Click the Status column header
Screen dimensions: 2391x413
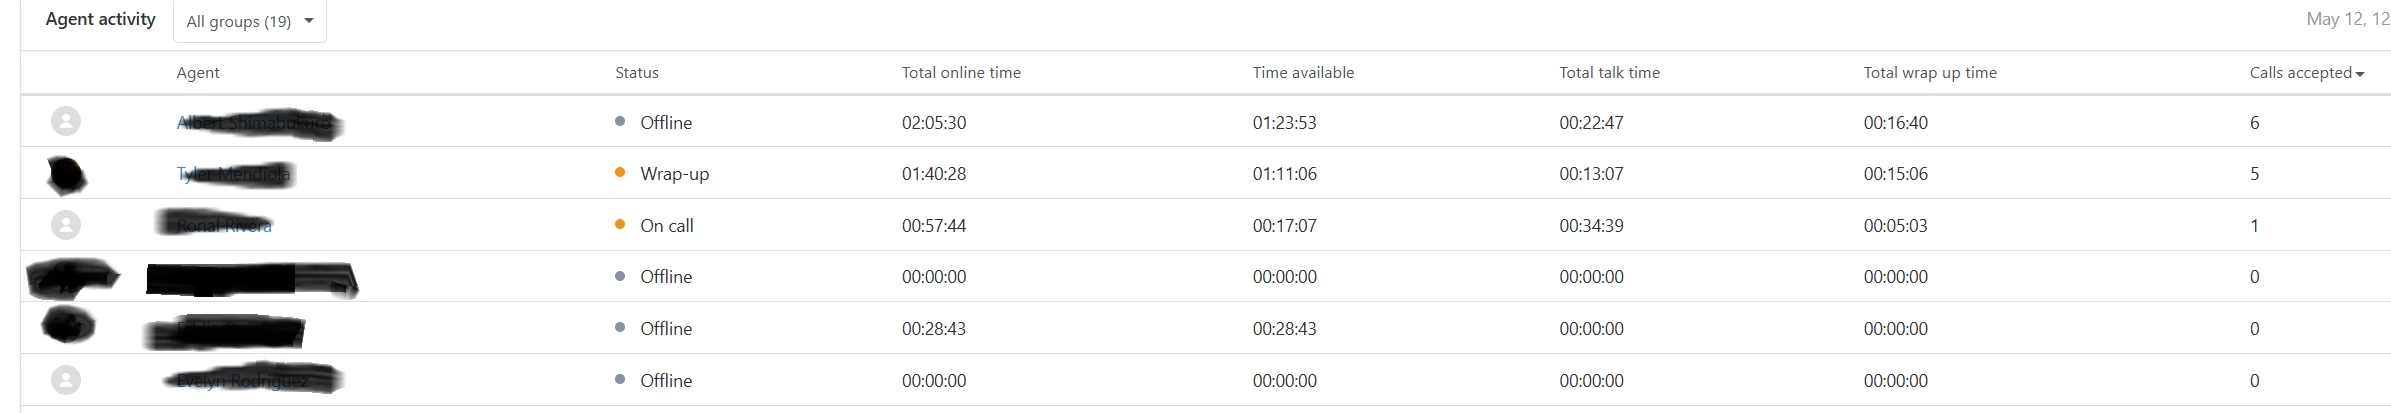[x=637, y=73]
